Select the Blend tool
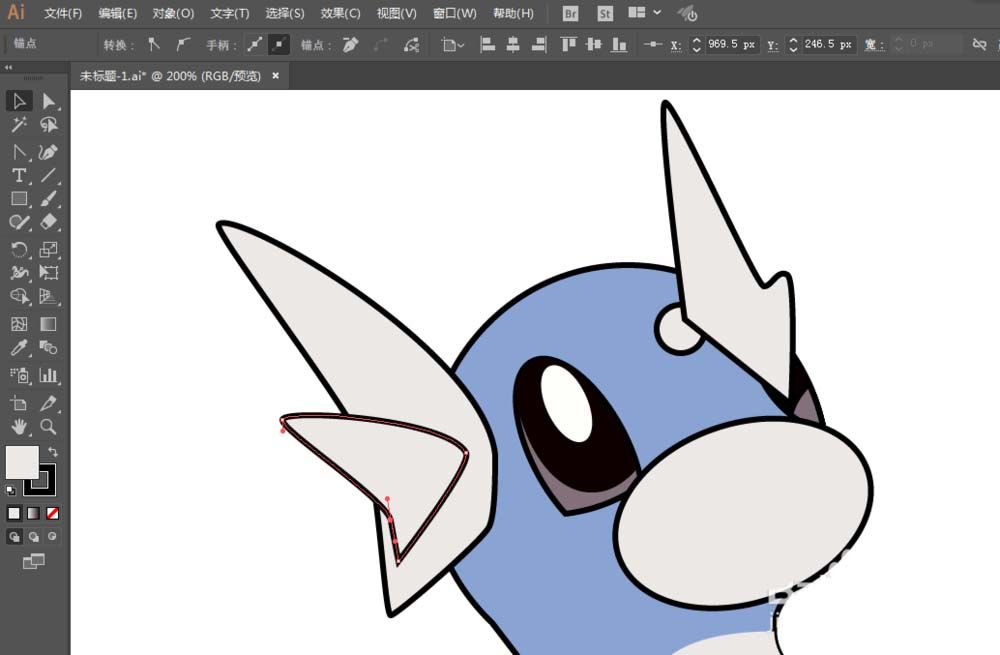Screen dimensions: 1000x655 [x=48, y=348]
